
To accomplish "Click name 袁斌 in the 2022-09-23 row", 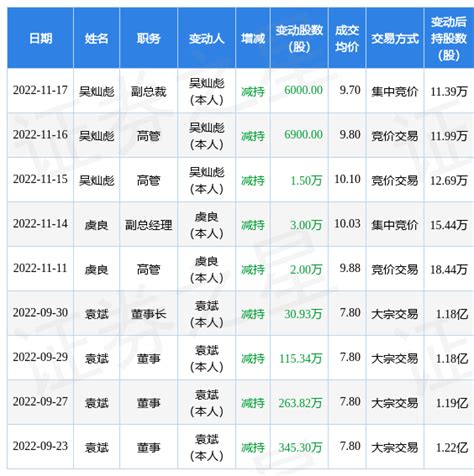I will (96, 447).
